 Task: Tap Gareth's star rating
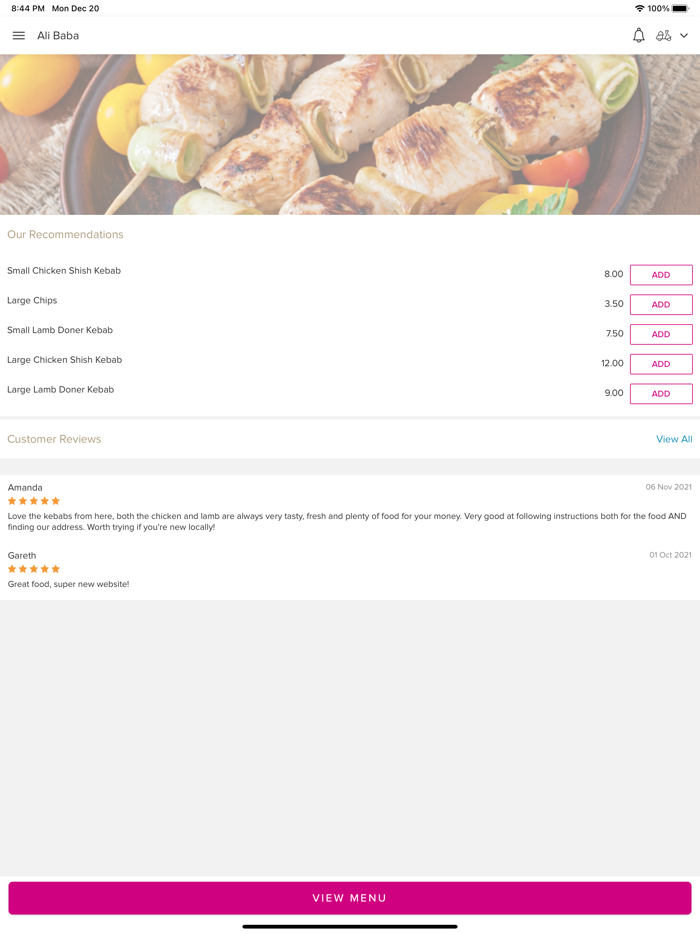34,569
